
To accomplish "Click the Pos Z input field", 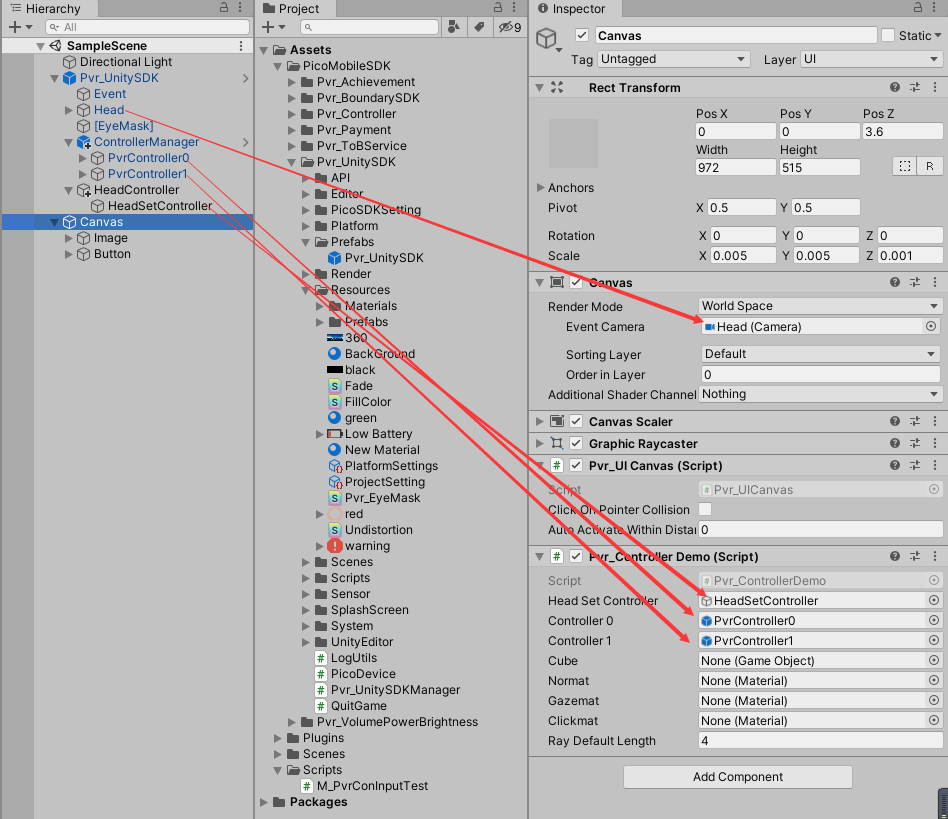I will 902,131.
